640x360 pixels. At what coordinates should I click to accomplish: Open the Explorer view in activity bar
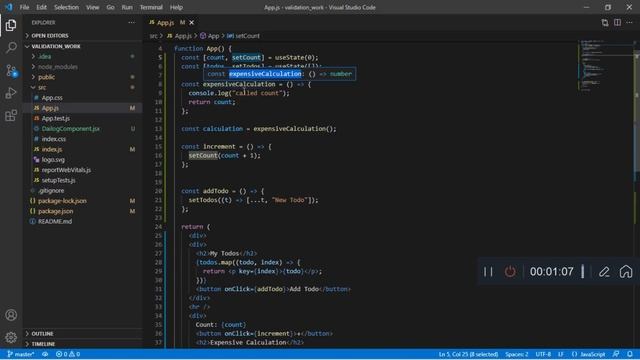(x=11, y=25)
